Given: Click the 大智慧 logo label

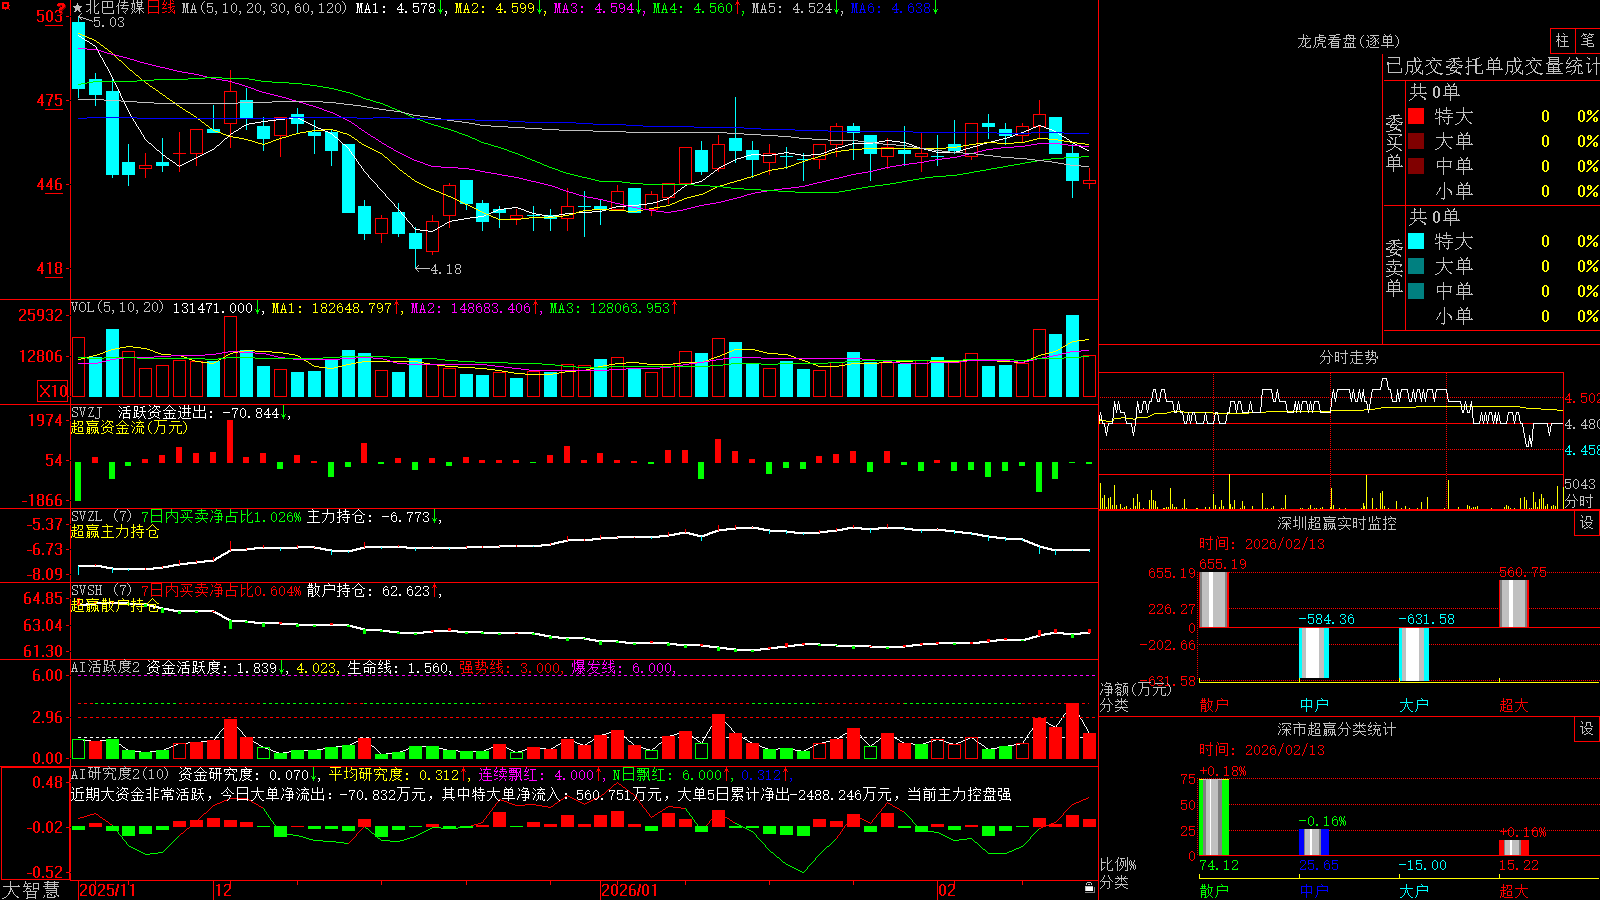Looking at the screenshot, I should 31,890.
